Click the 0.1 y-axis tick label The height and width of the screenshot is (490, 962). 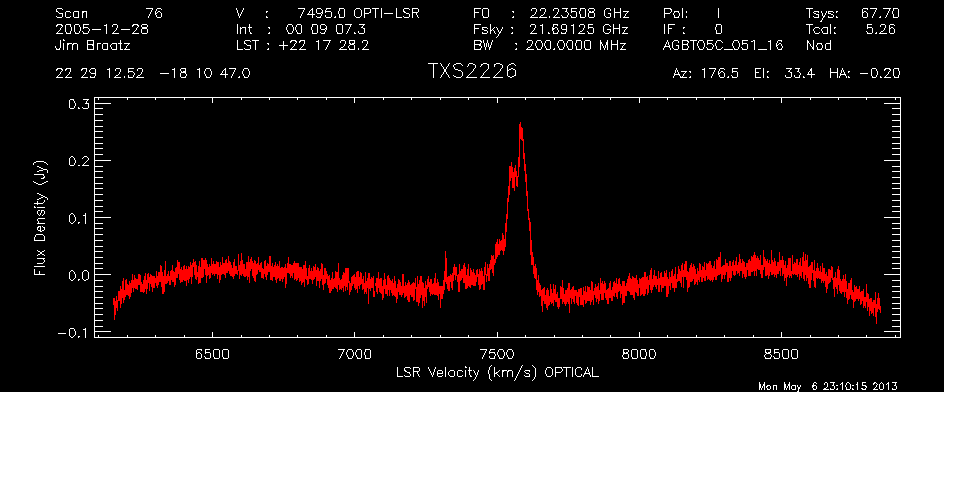tap(78, 218)
